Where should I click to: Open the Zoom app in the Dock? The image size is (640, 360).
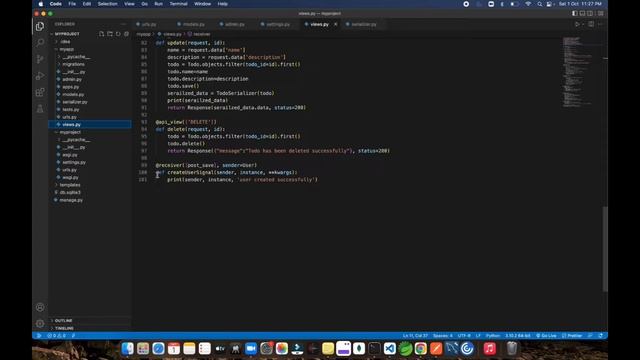pos(251,349)
